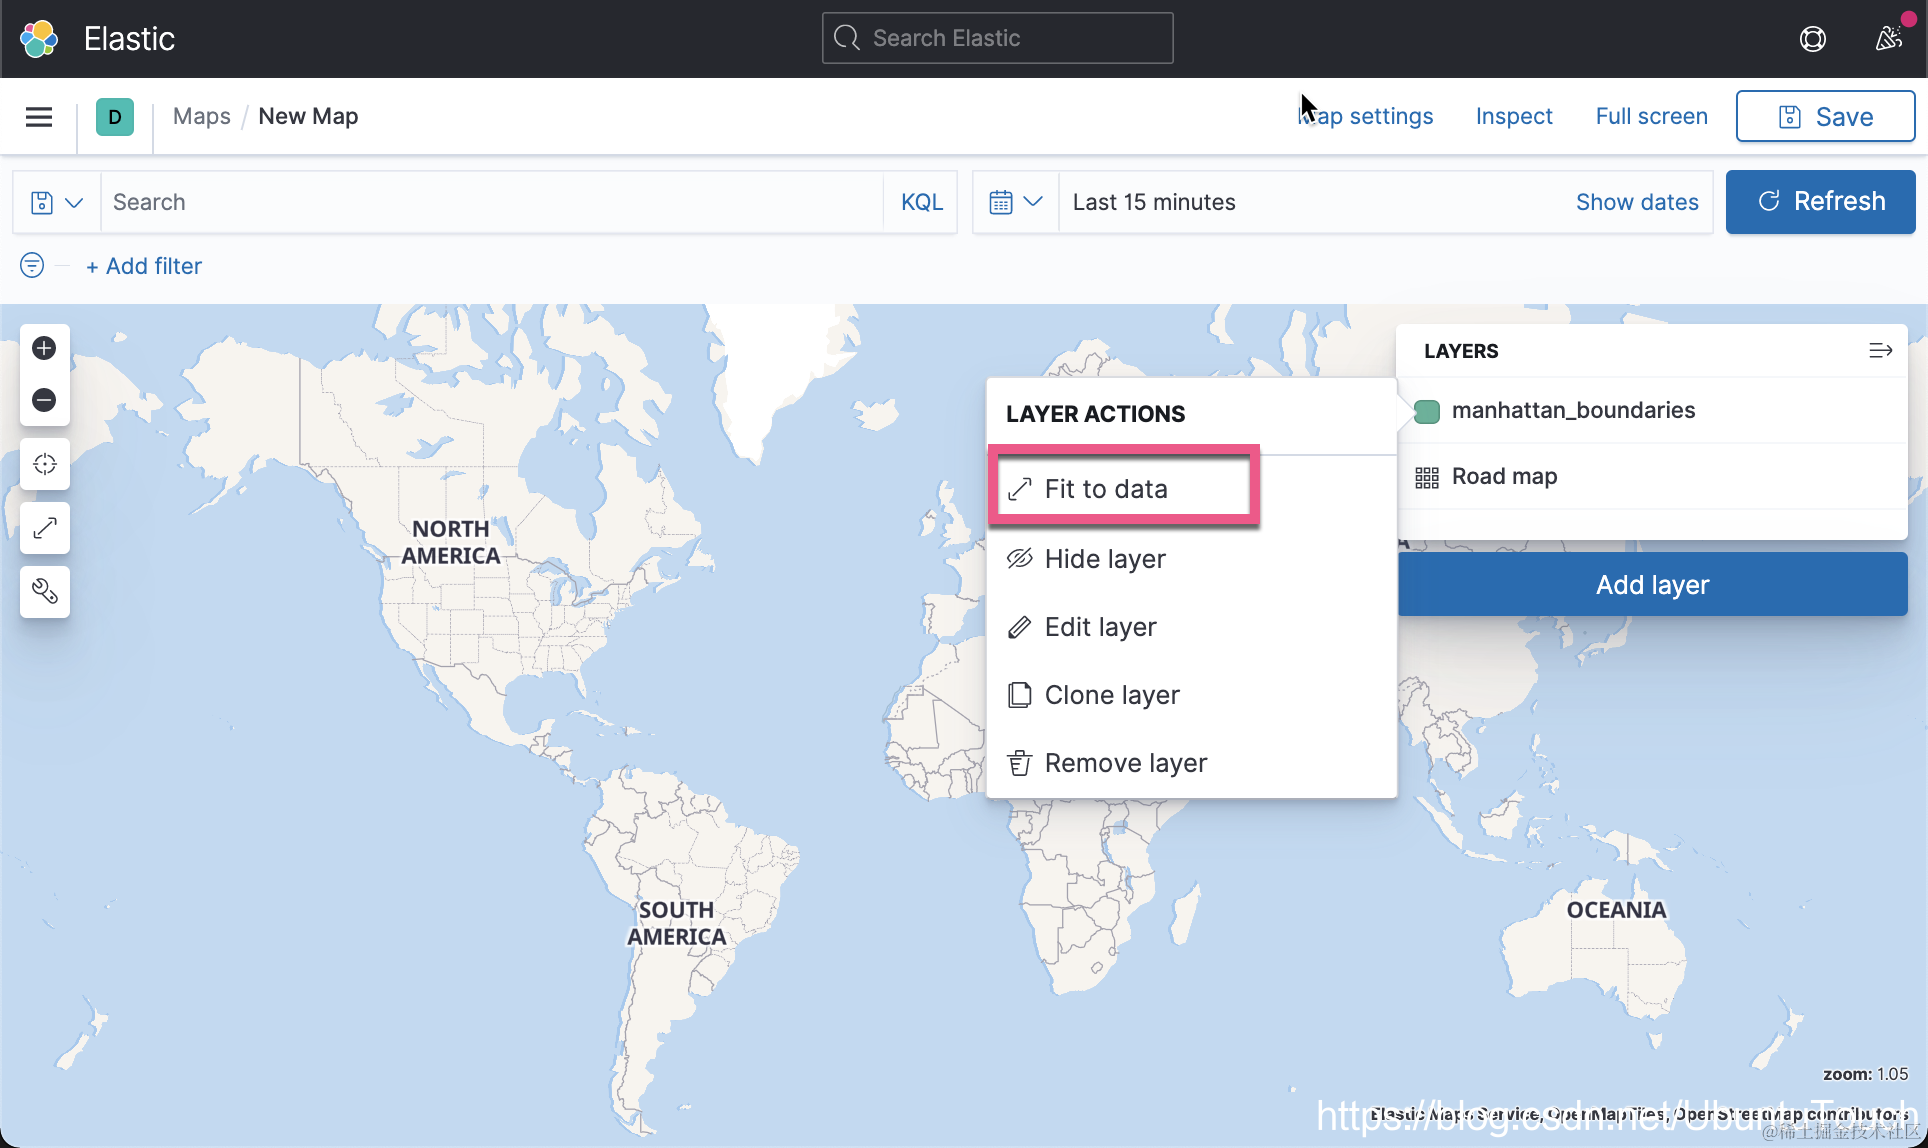Open the D space selector
Screen dimensions: 1928x1148
coord(115,117)
